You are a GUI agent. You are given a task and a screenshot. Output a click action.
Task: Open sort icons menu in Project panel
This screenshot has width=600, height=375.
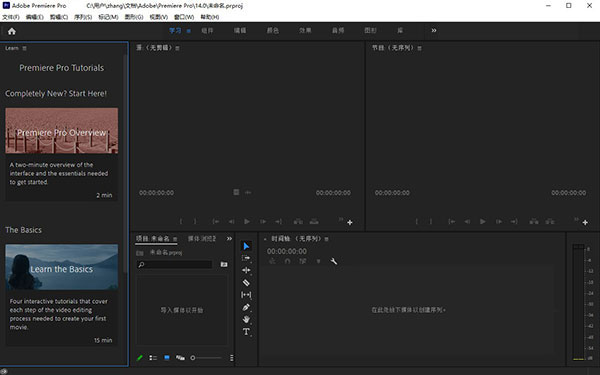pyautogui.click(x=232, y=358)
